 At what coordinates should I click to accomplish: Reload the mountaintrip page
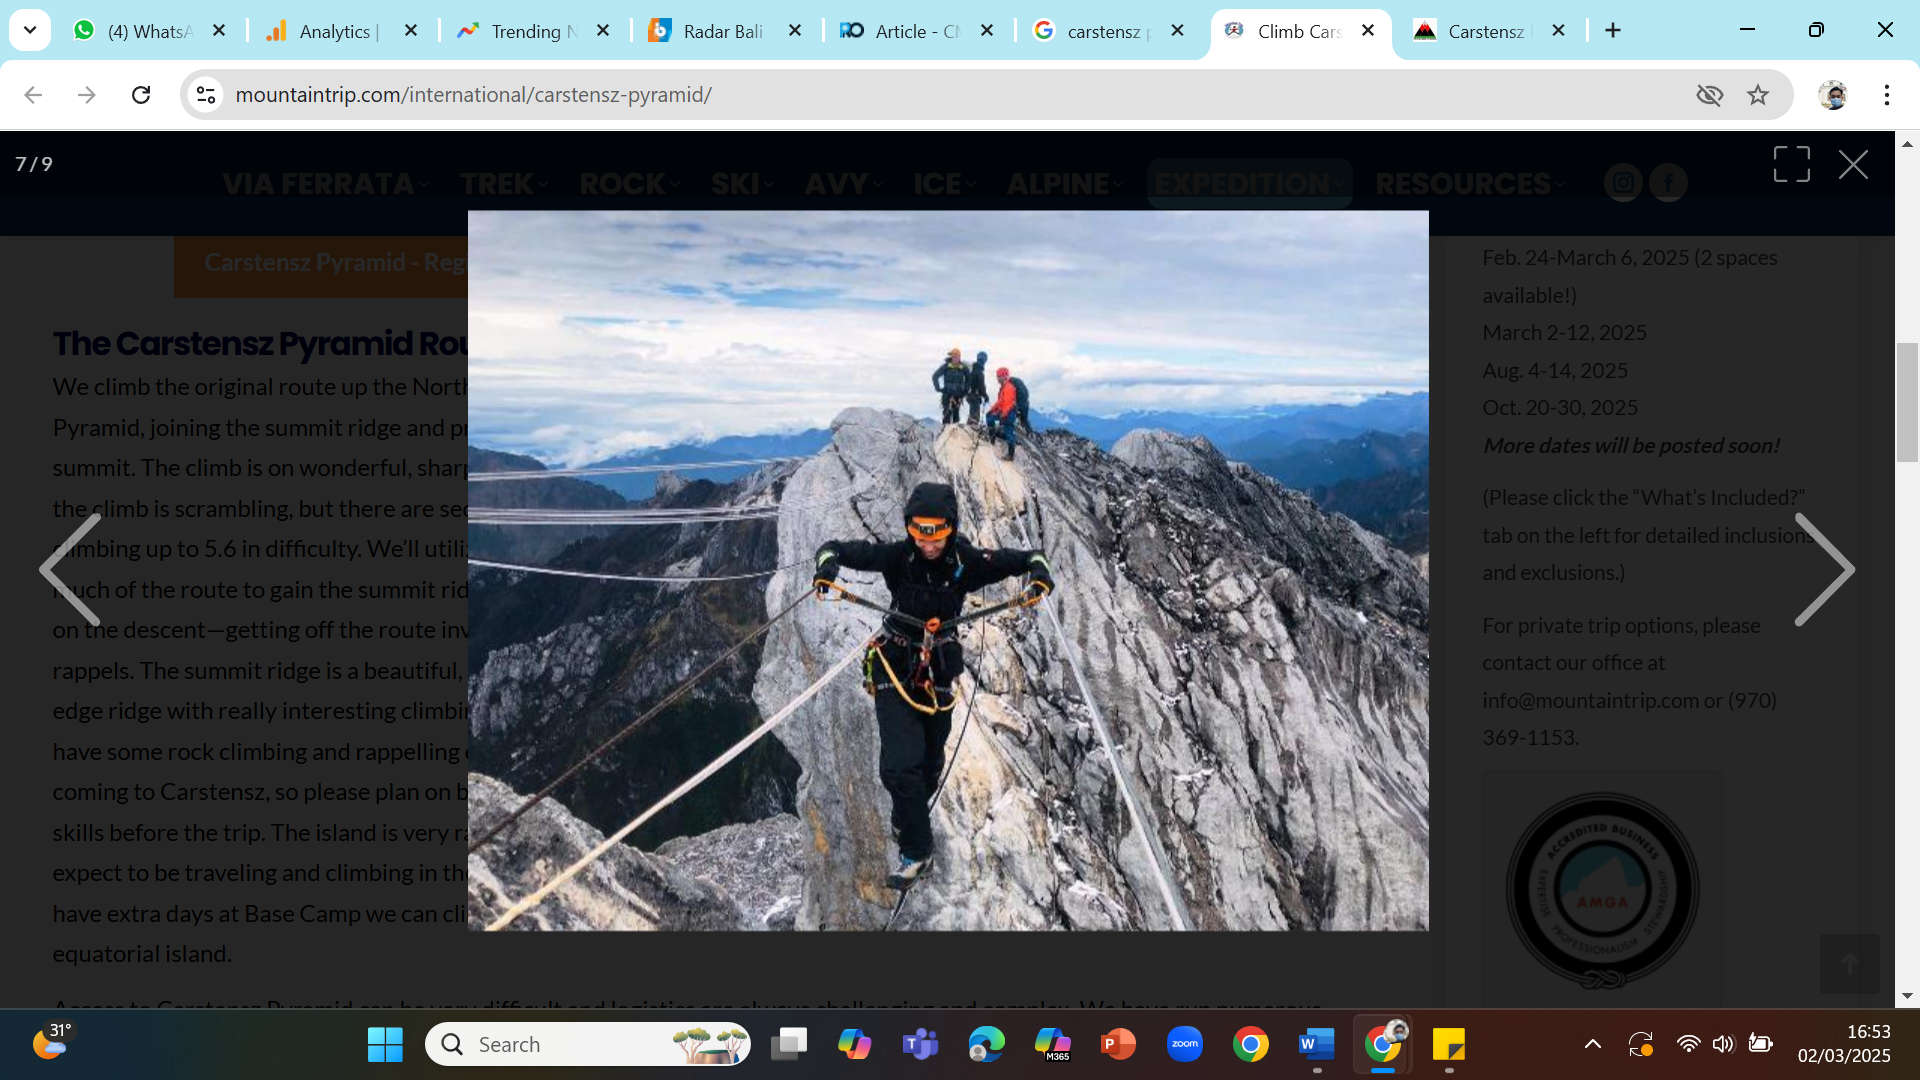(141, 95)
